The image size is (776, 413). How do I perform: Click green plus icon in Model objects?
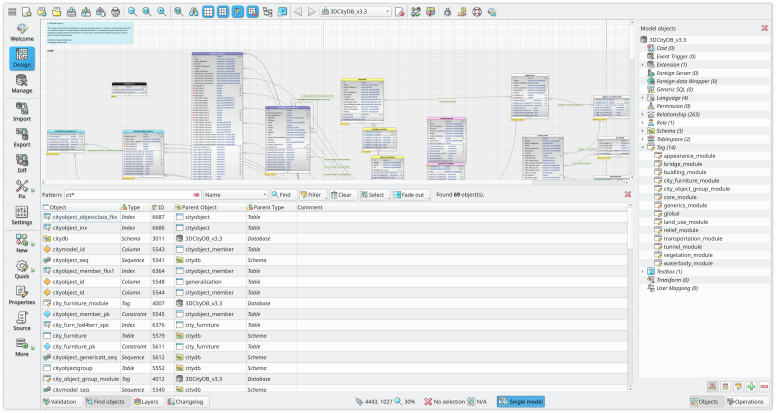pos(751,386)
